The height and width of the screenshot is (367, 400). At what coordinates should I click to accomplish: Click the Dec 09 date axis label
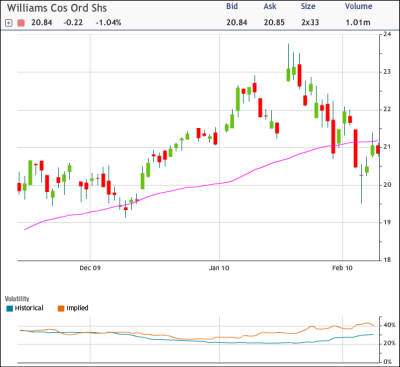click(x=90, y=268)
